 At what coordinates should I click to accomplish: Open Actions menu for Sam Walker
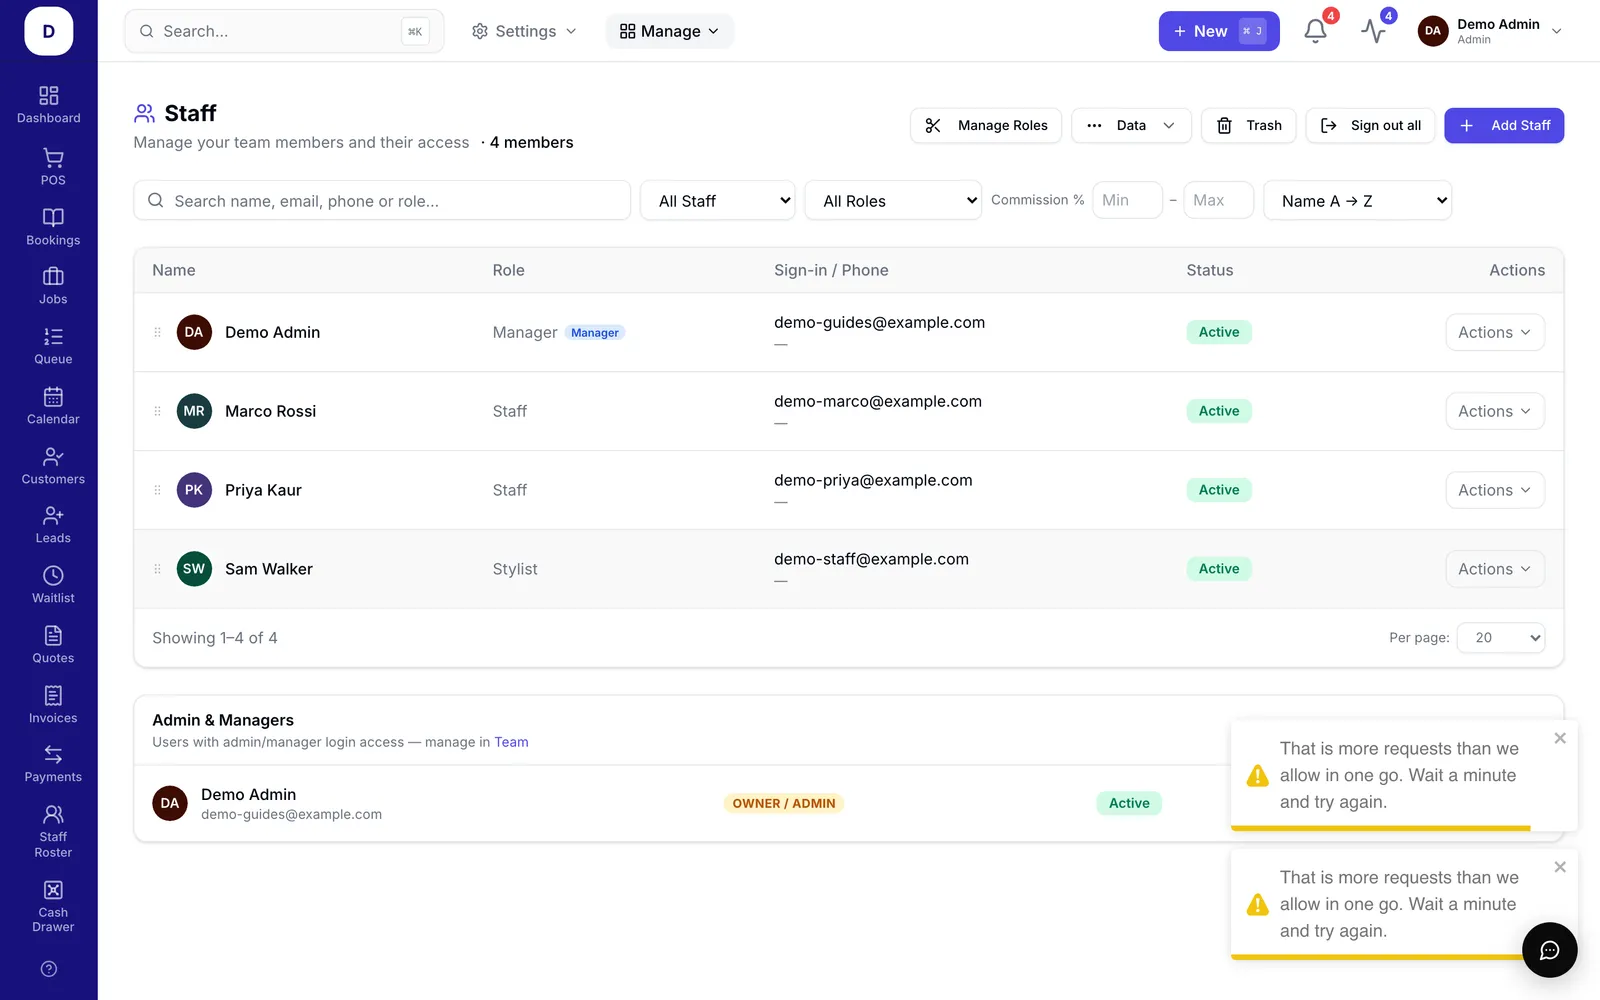(1494, 569)
